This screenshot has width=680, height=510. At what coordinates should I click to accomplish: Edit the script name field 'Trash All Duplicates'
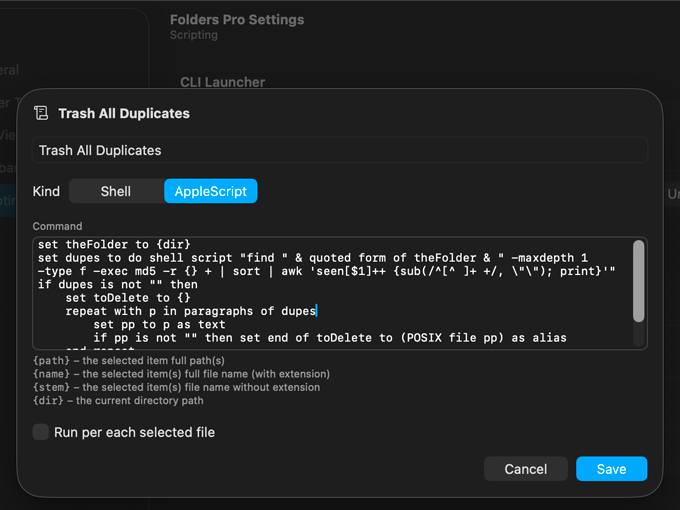pyautogui.click(x=340, y=150)
